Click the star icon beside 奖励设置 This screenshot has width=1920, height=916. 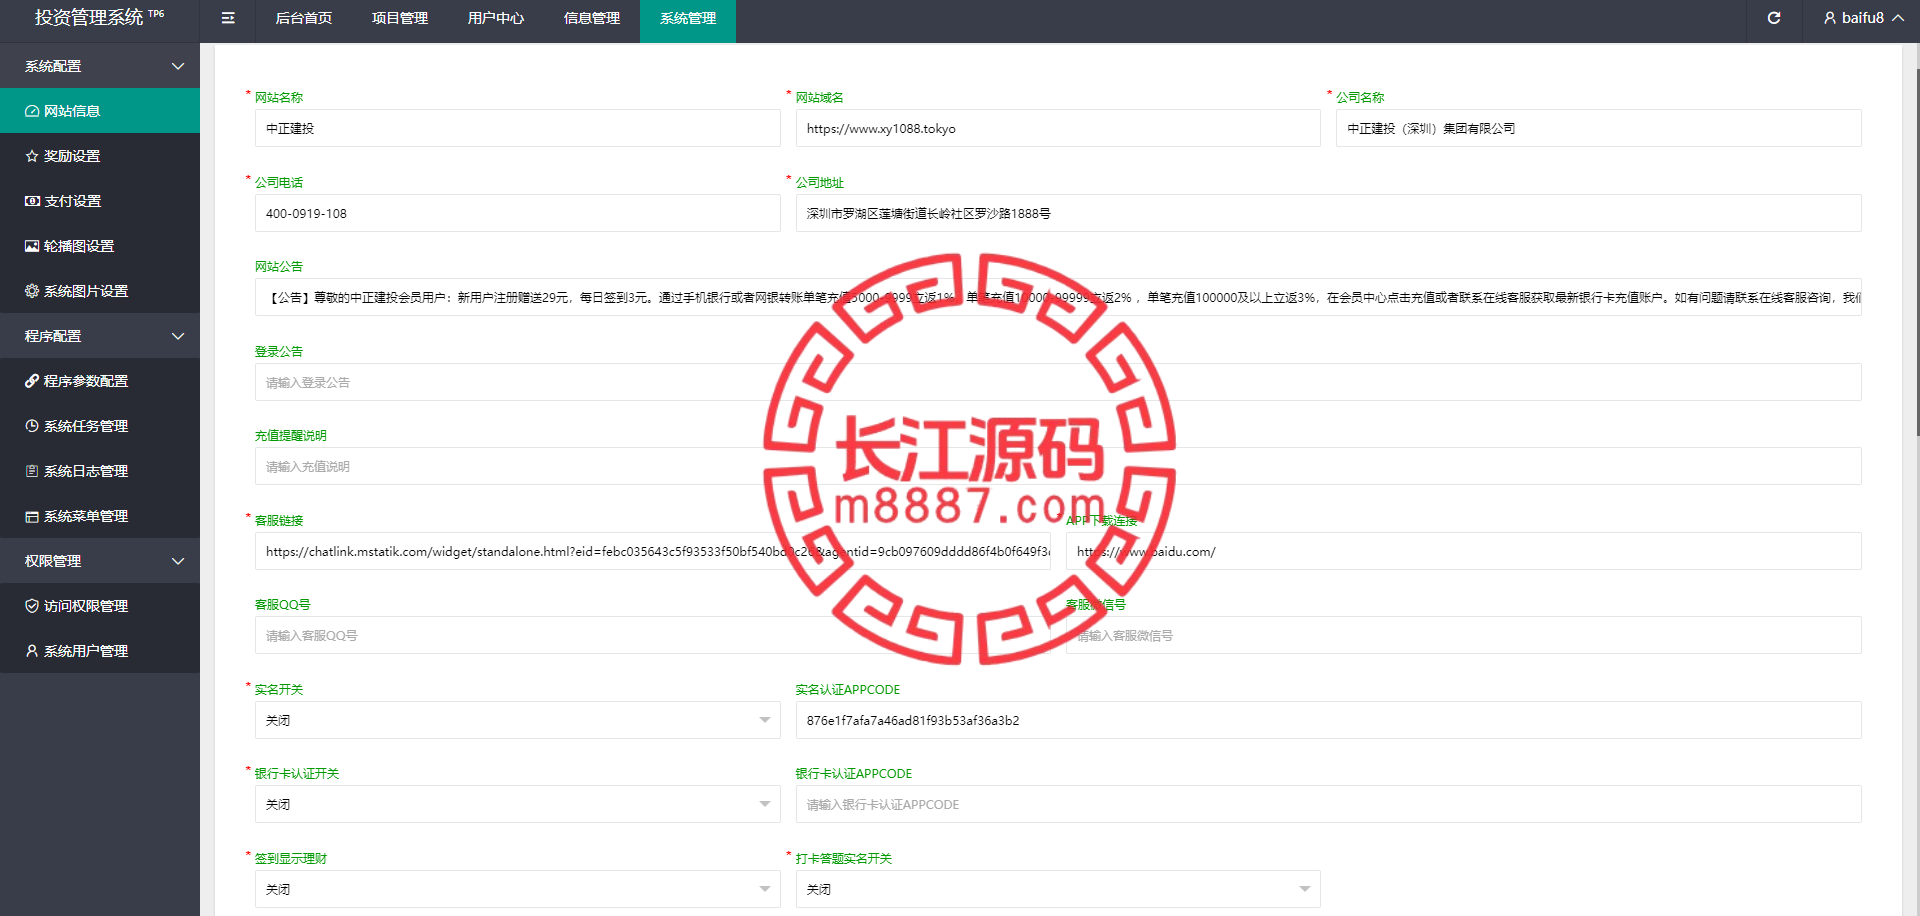click(32, 156)
